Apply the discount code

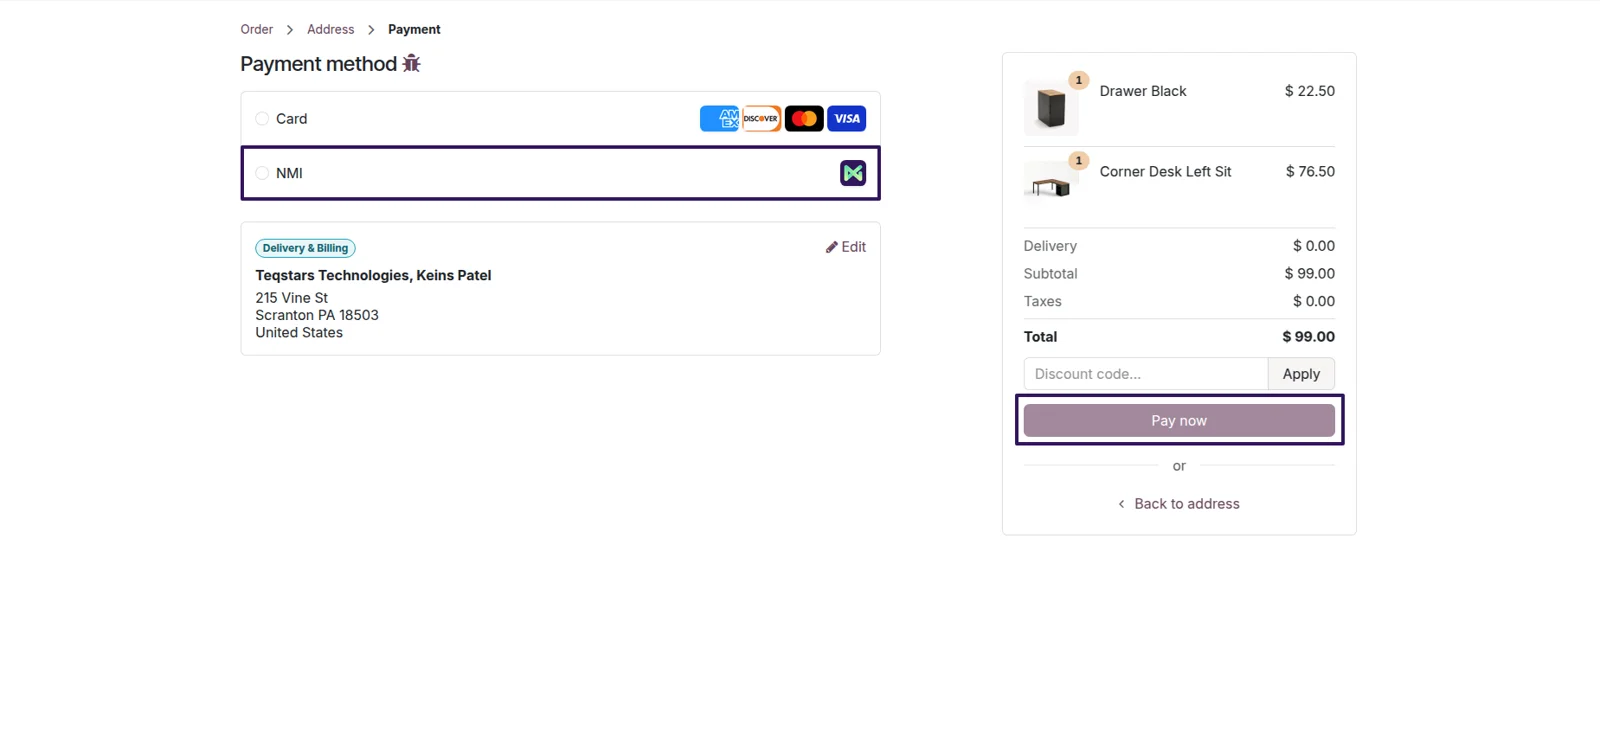tap(1301, 374)
